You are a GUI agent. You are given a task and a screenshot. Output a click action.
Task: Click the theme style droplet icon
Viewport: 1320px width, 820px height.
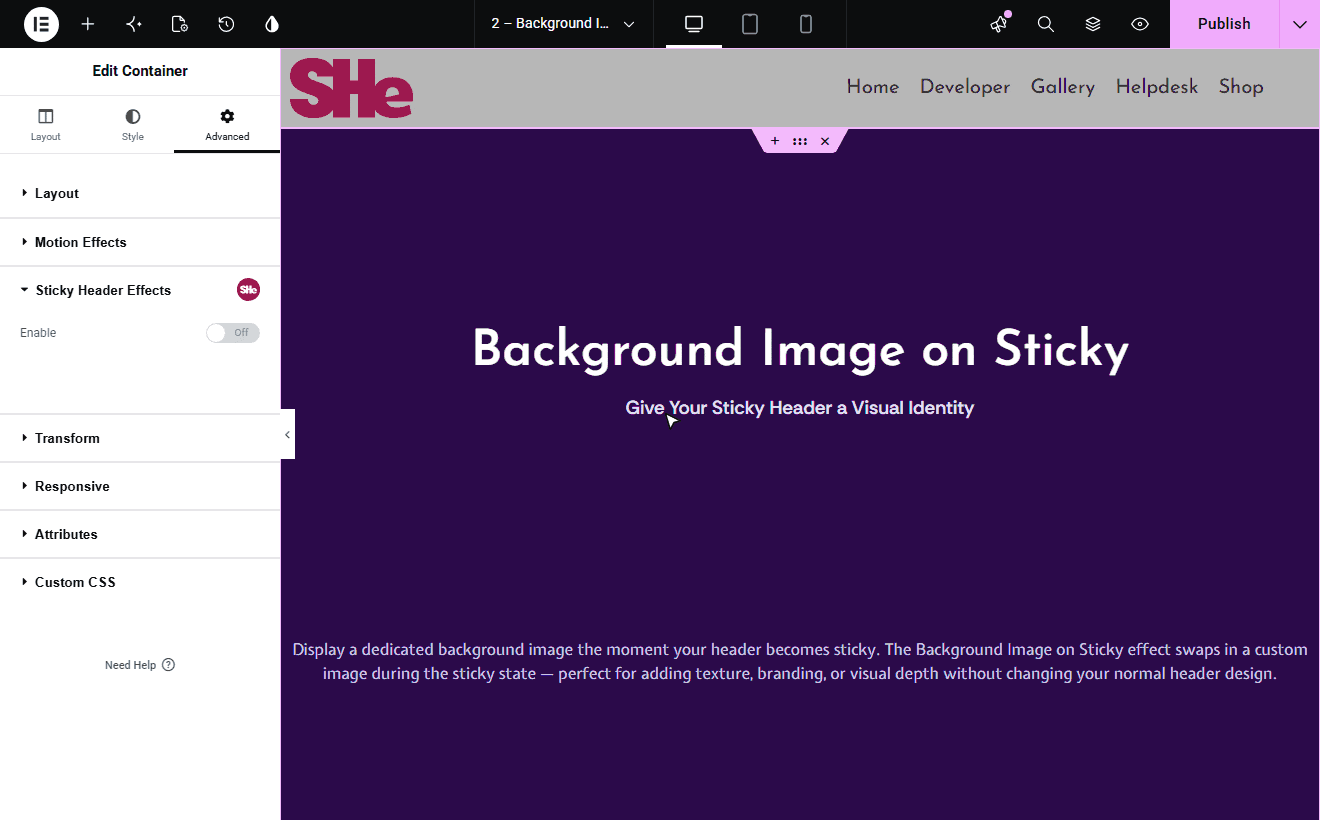pyautogui.click(x=272, y=24)
